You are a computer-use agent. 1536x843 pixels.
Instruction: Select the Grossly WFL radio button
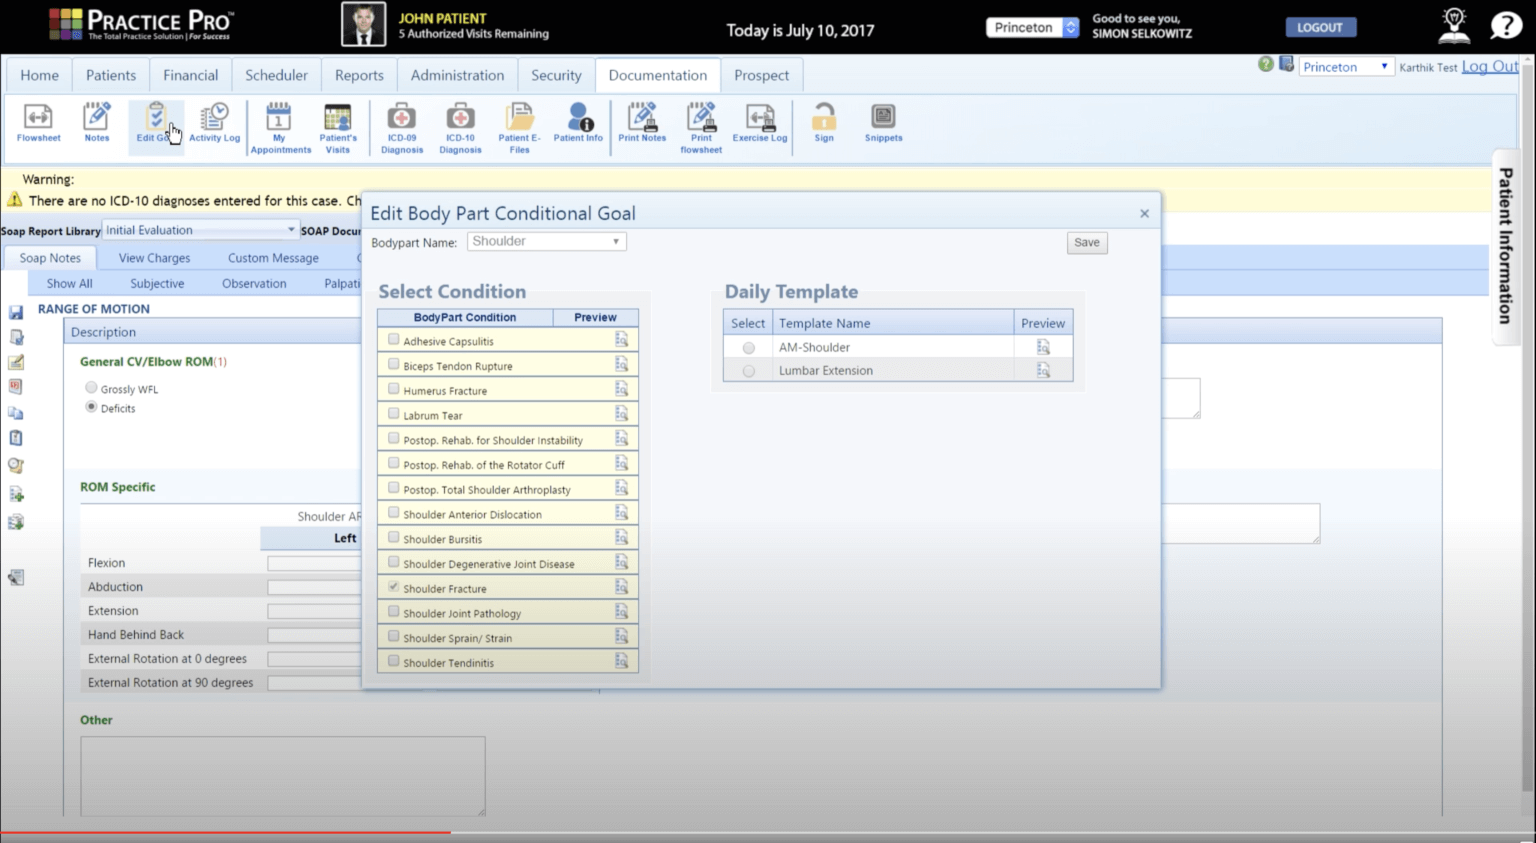(x=91, y=388)
